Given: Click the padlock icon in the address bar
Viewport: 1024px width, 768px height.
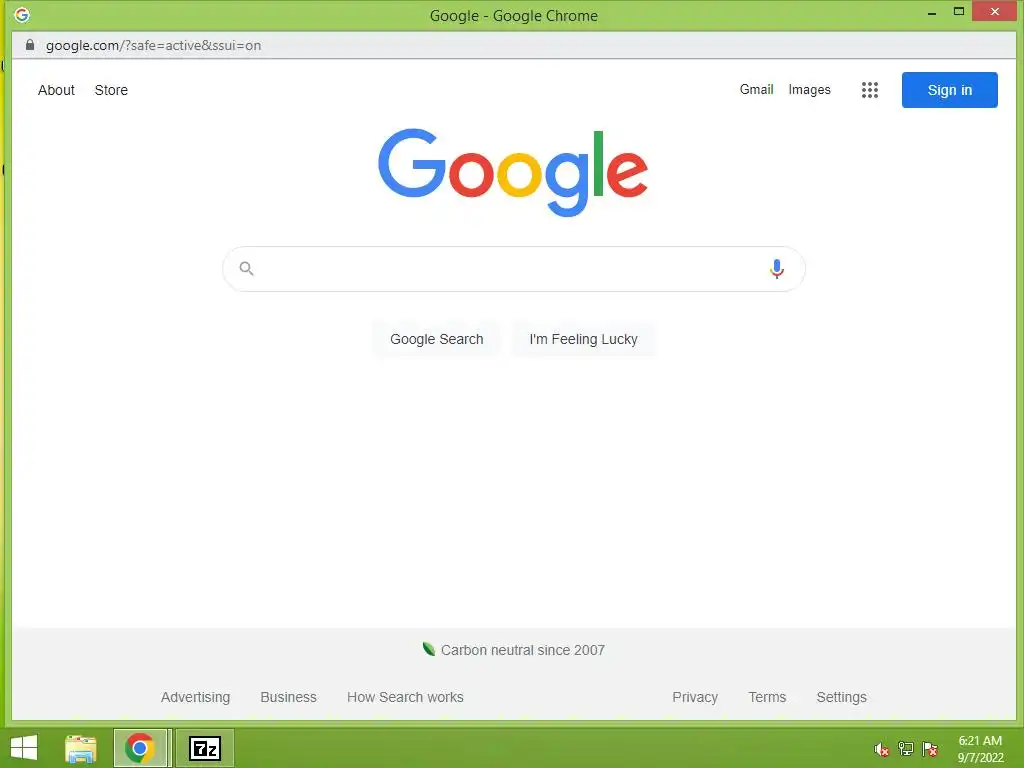Looking at the screenshot, I should coord(29,45).
